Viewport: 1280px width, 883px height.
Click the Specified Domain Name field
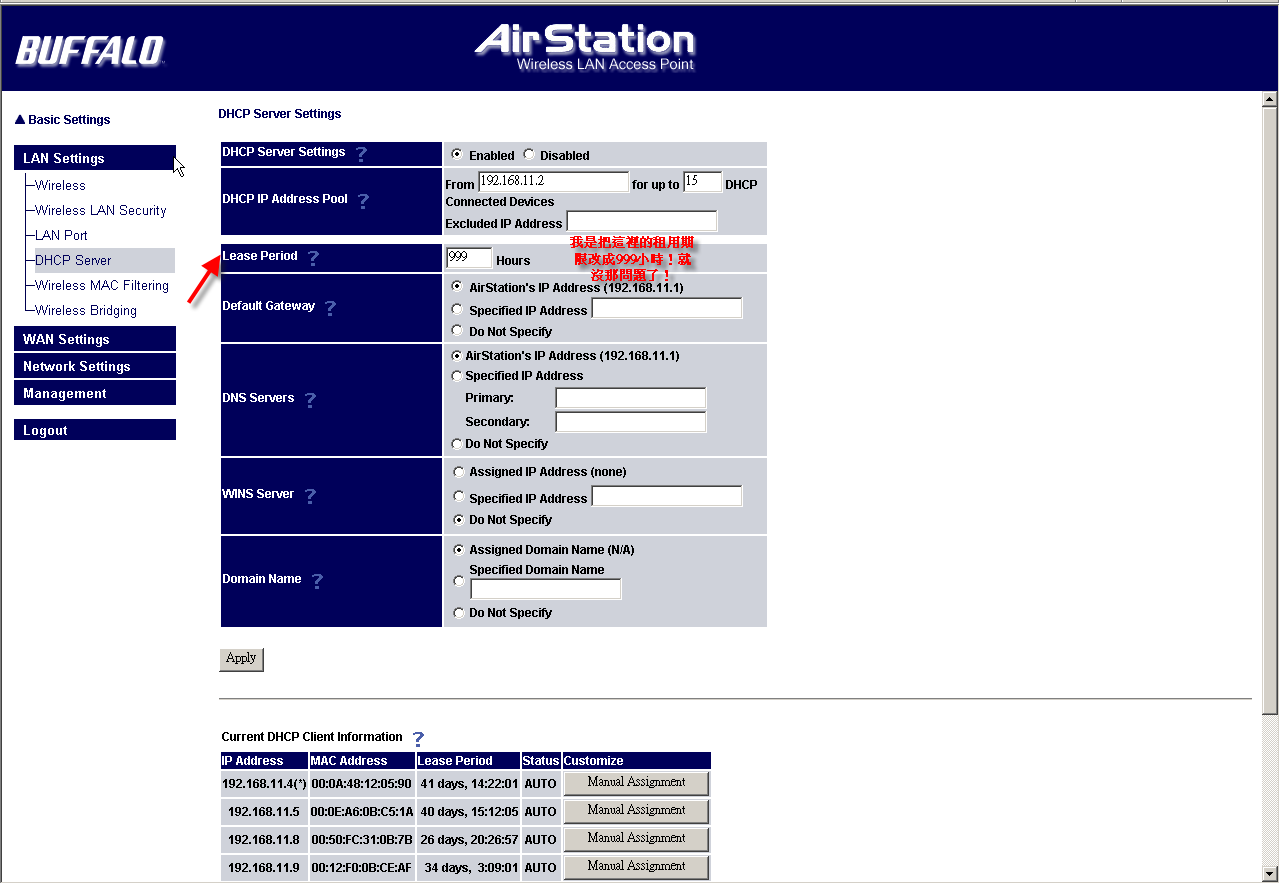point(546,589)
